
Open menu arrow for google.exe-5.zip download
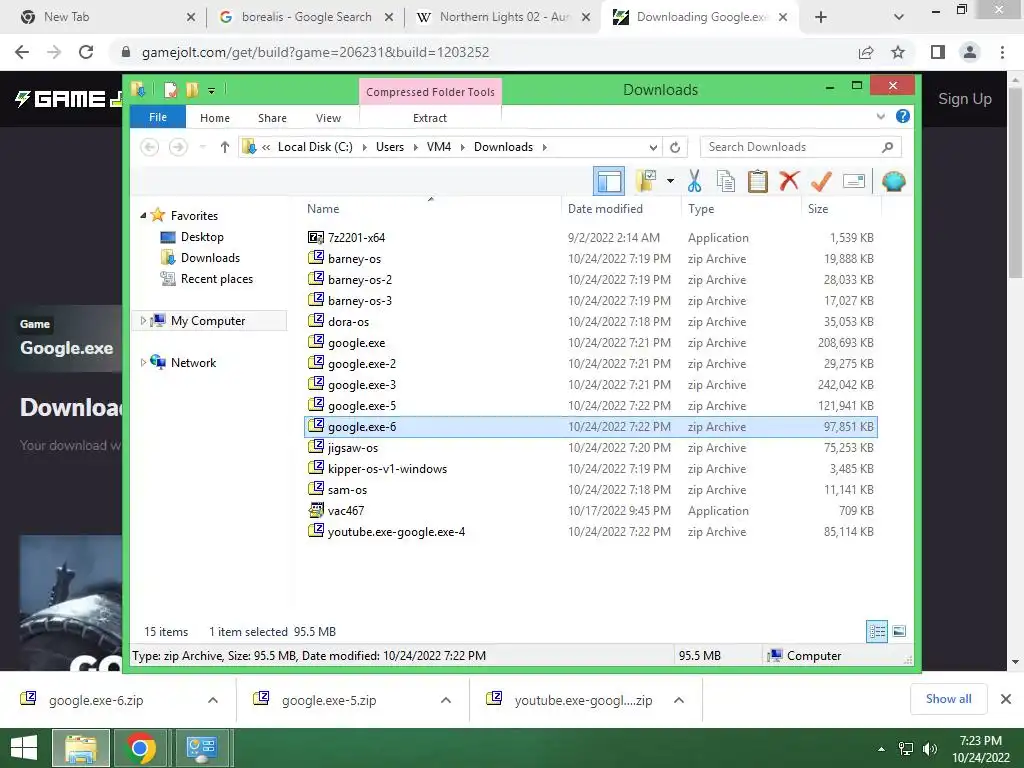[446, 700]
